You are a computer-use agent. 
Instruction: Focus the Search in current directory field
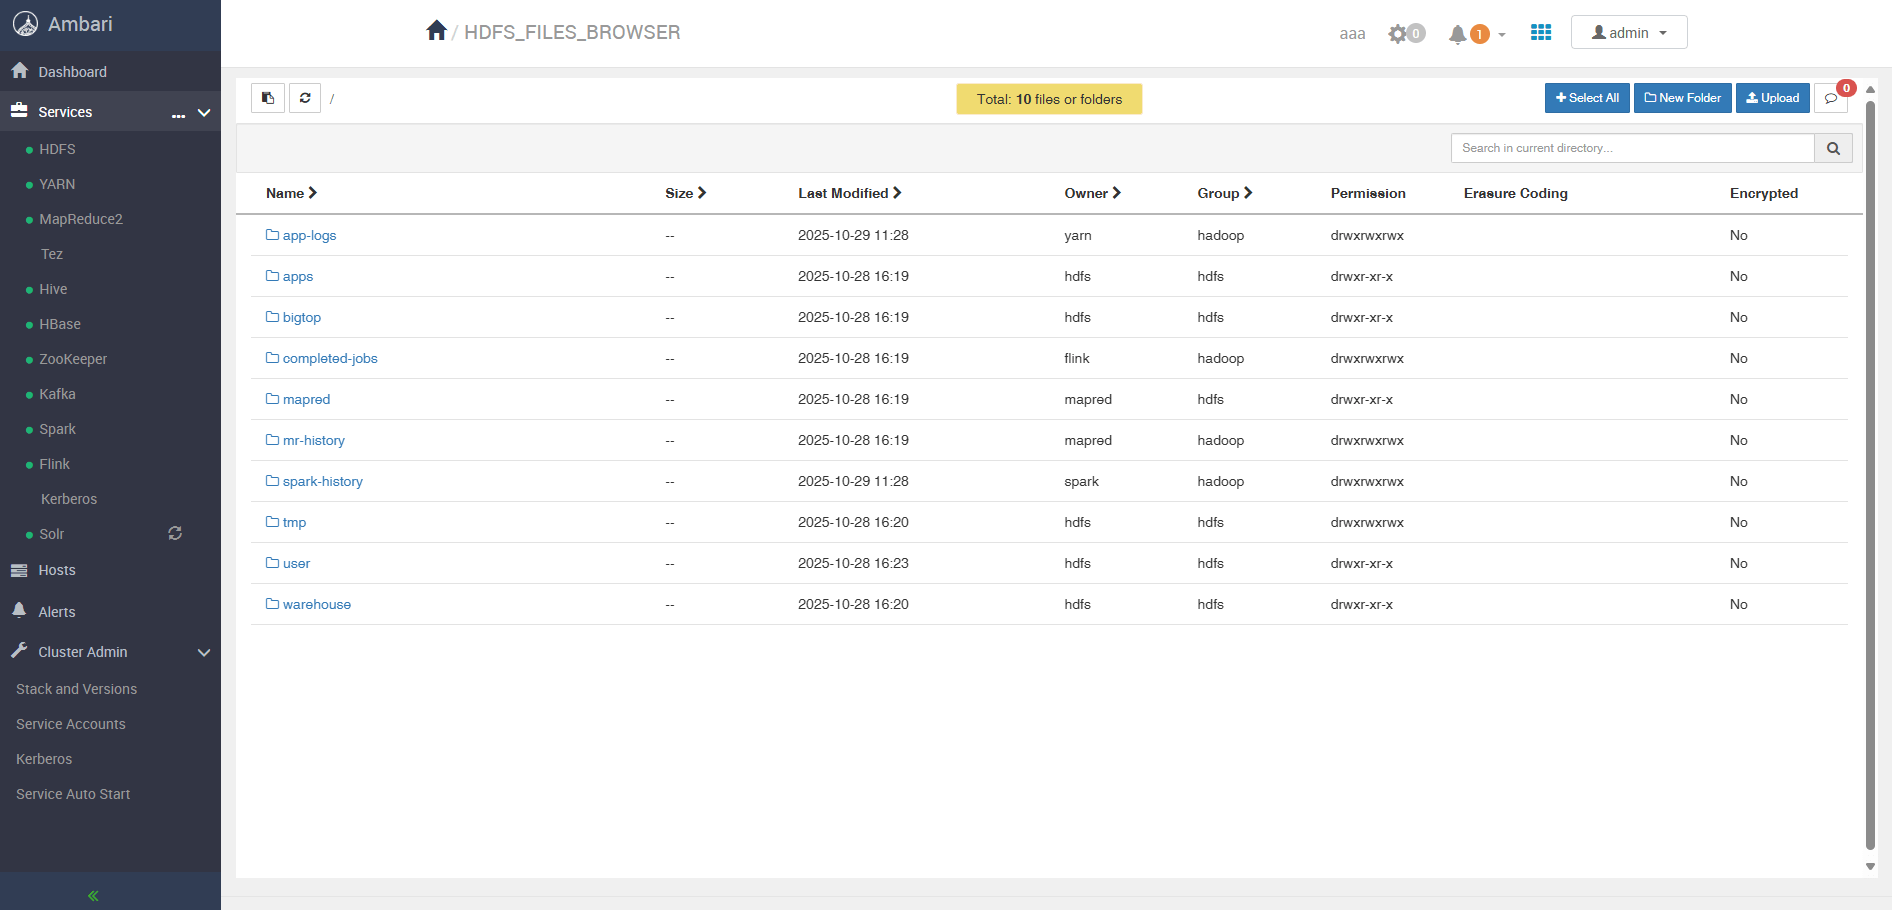tap(1632, 148)
